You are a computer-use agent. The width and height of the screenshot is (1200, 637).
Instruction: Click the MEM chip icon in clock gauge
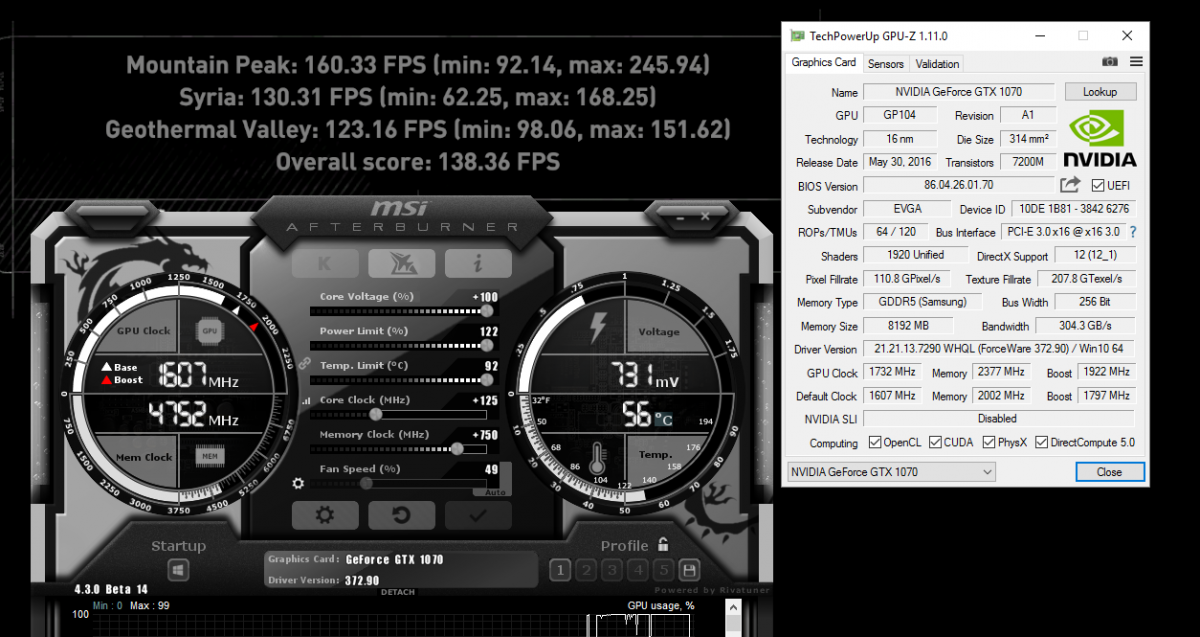point(209,456)
